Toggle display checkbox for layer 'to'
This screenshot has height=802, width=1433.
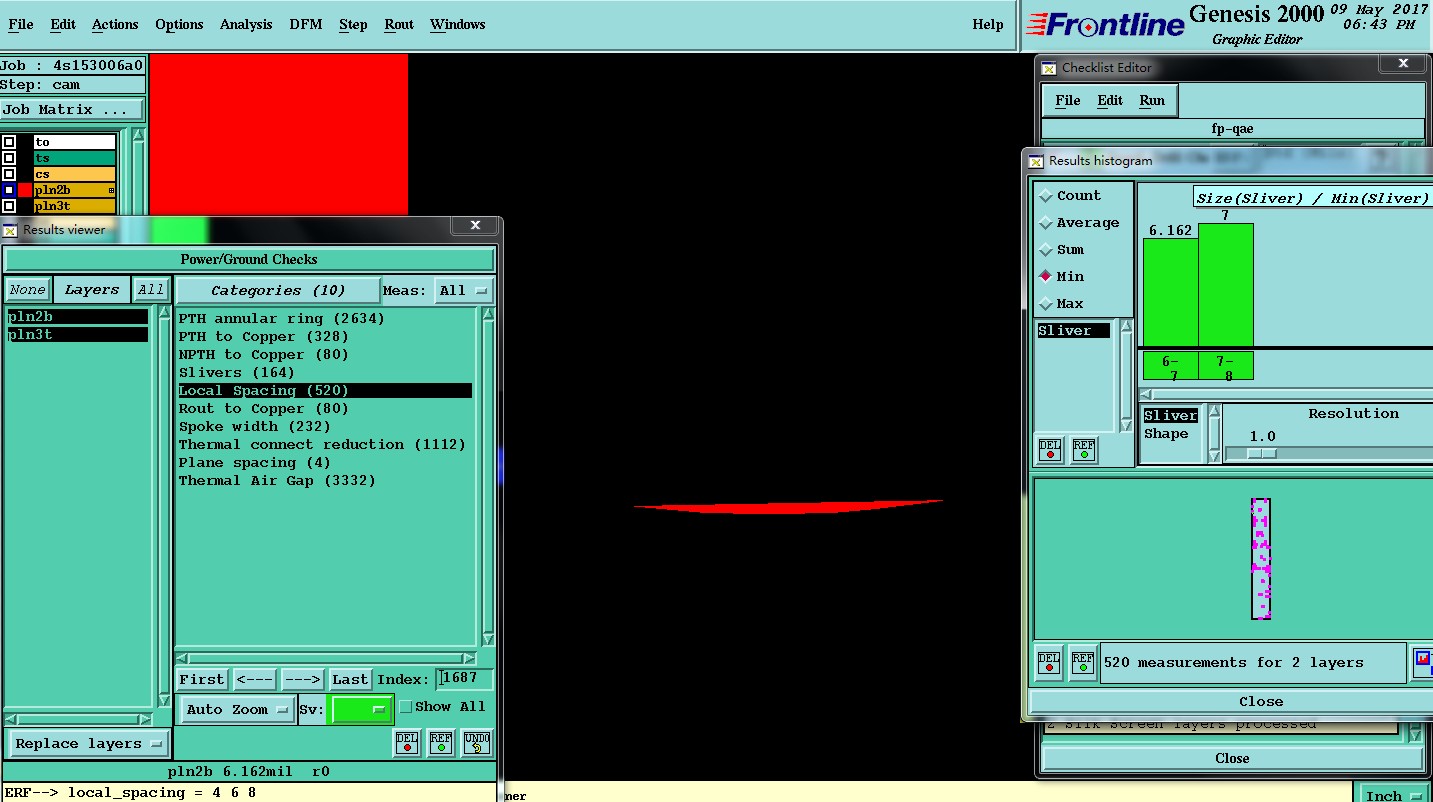point(9,142)
